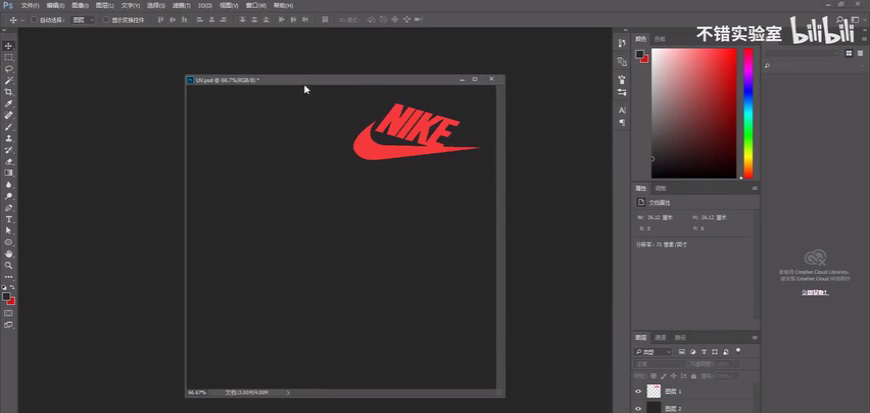Viewport: 870px width, 413px height.
Task: Click the Creative Cloud get-it-now link
Action: [x=815, y=293]
